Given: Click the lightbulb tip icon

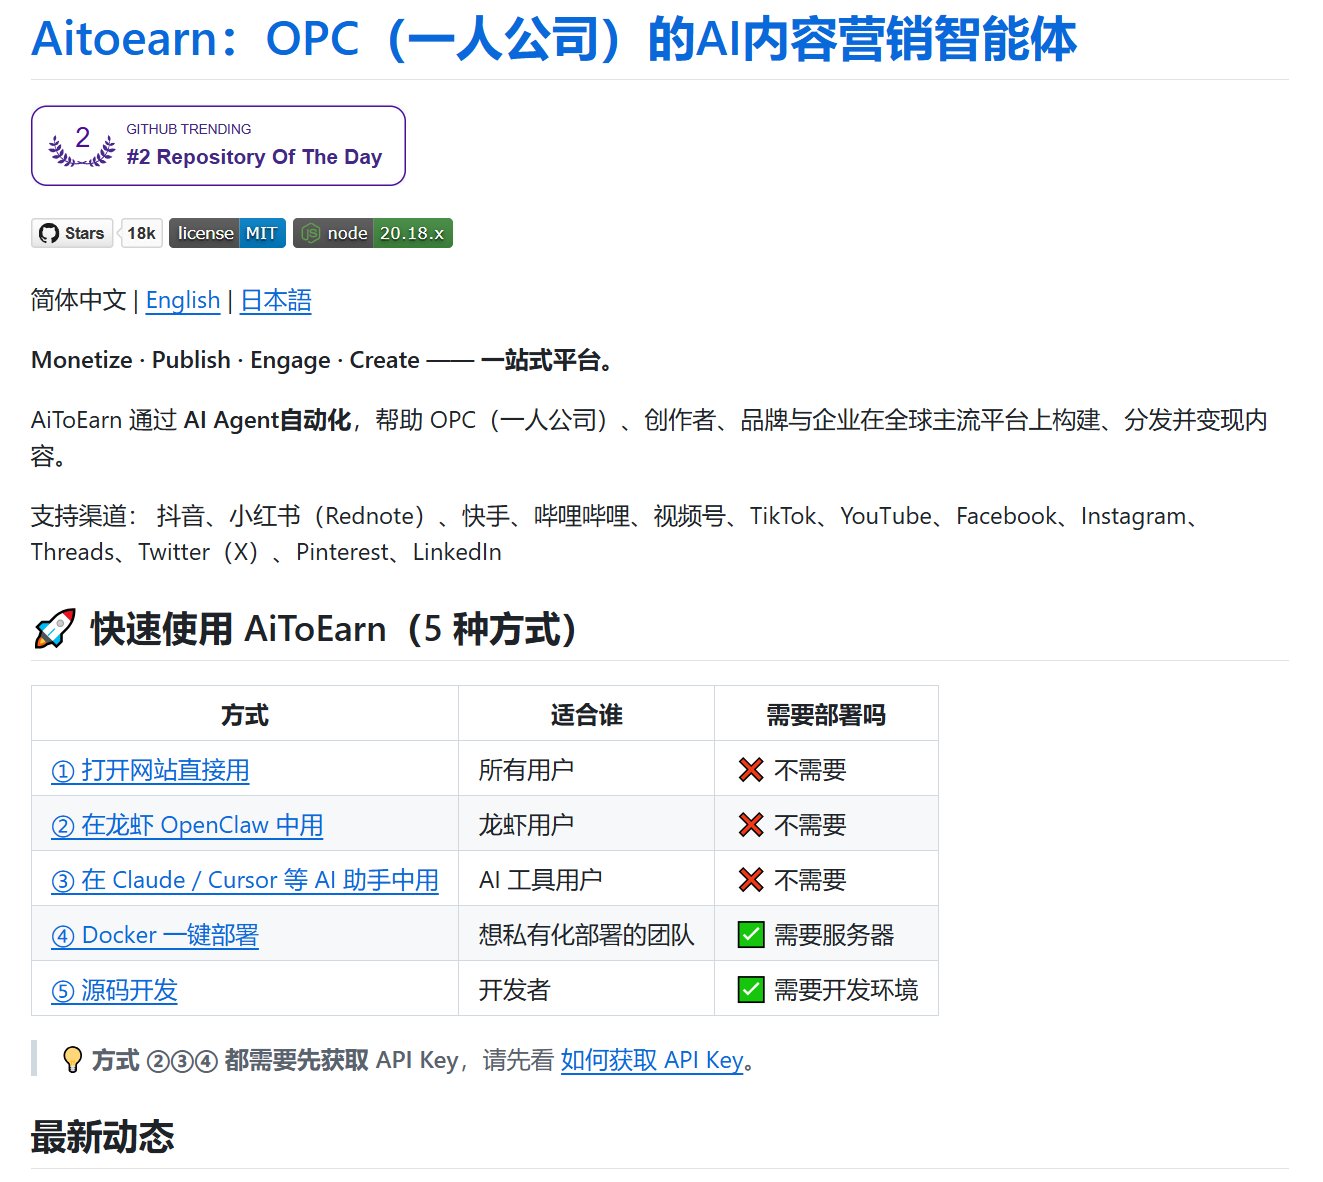Looking at the screenshot, I should click(72, 1060).
